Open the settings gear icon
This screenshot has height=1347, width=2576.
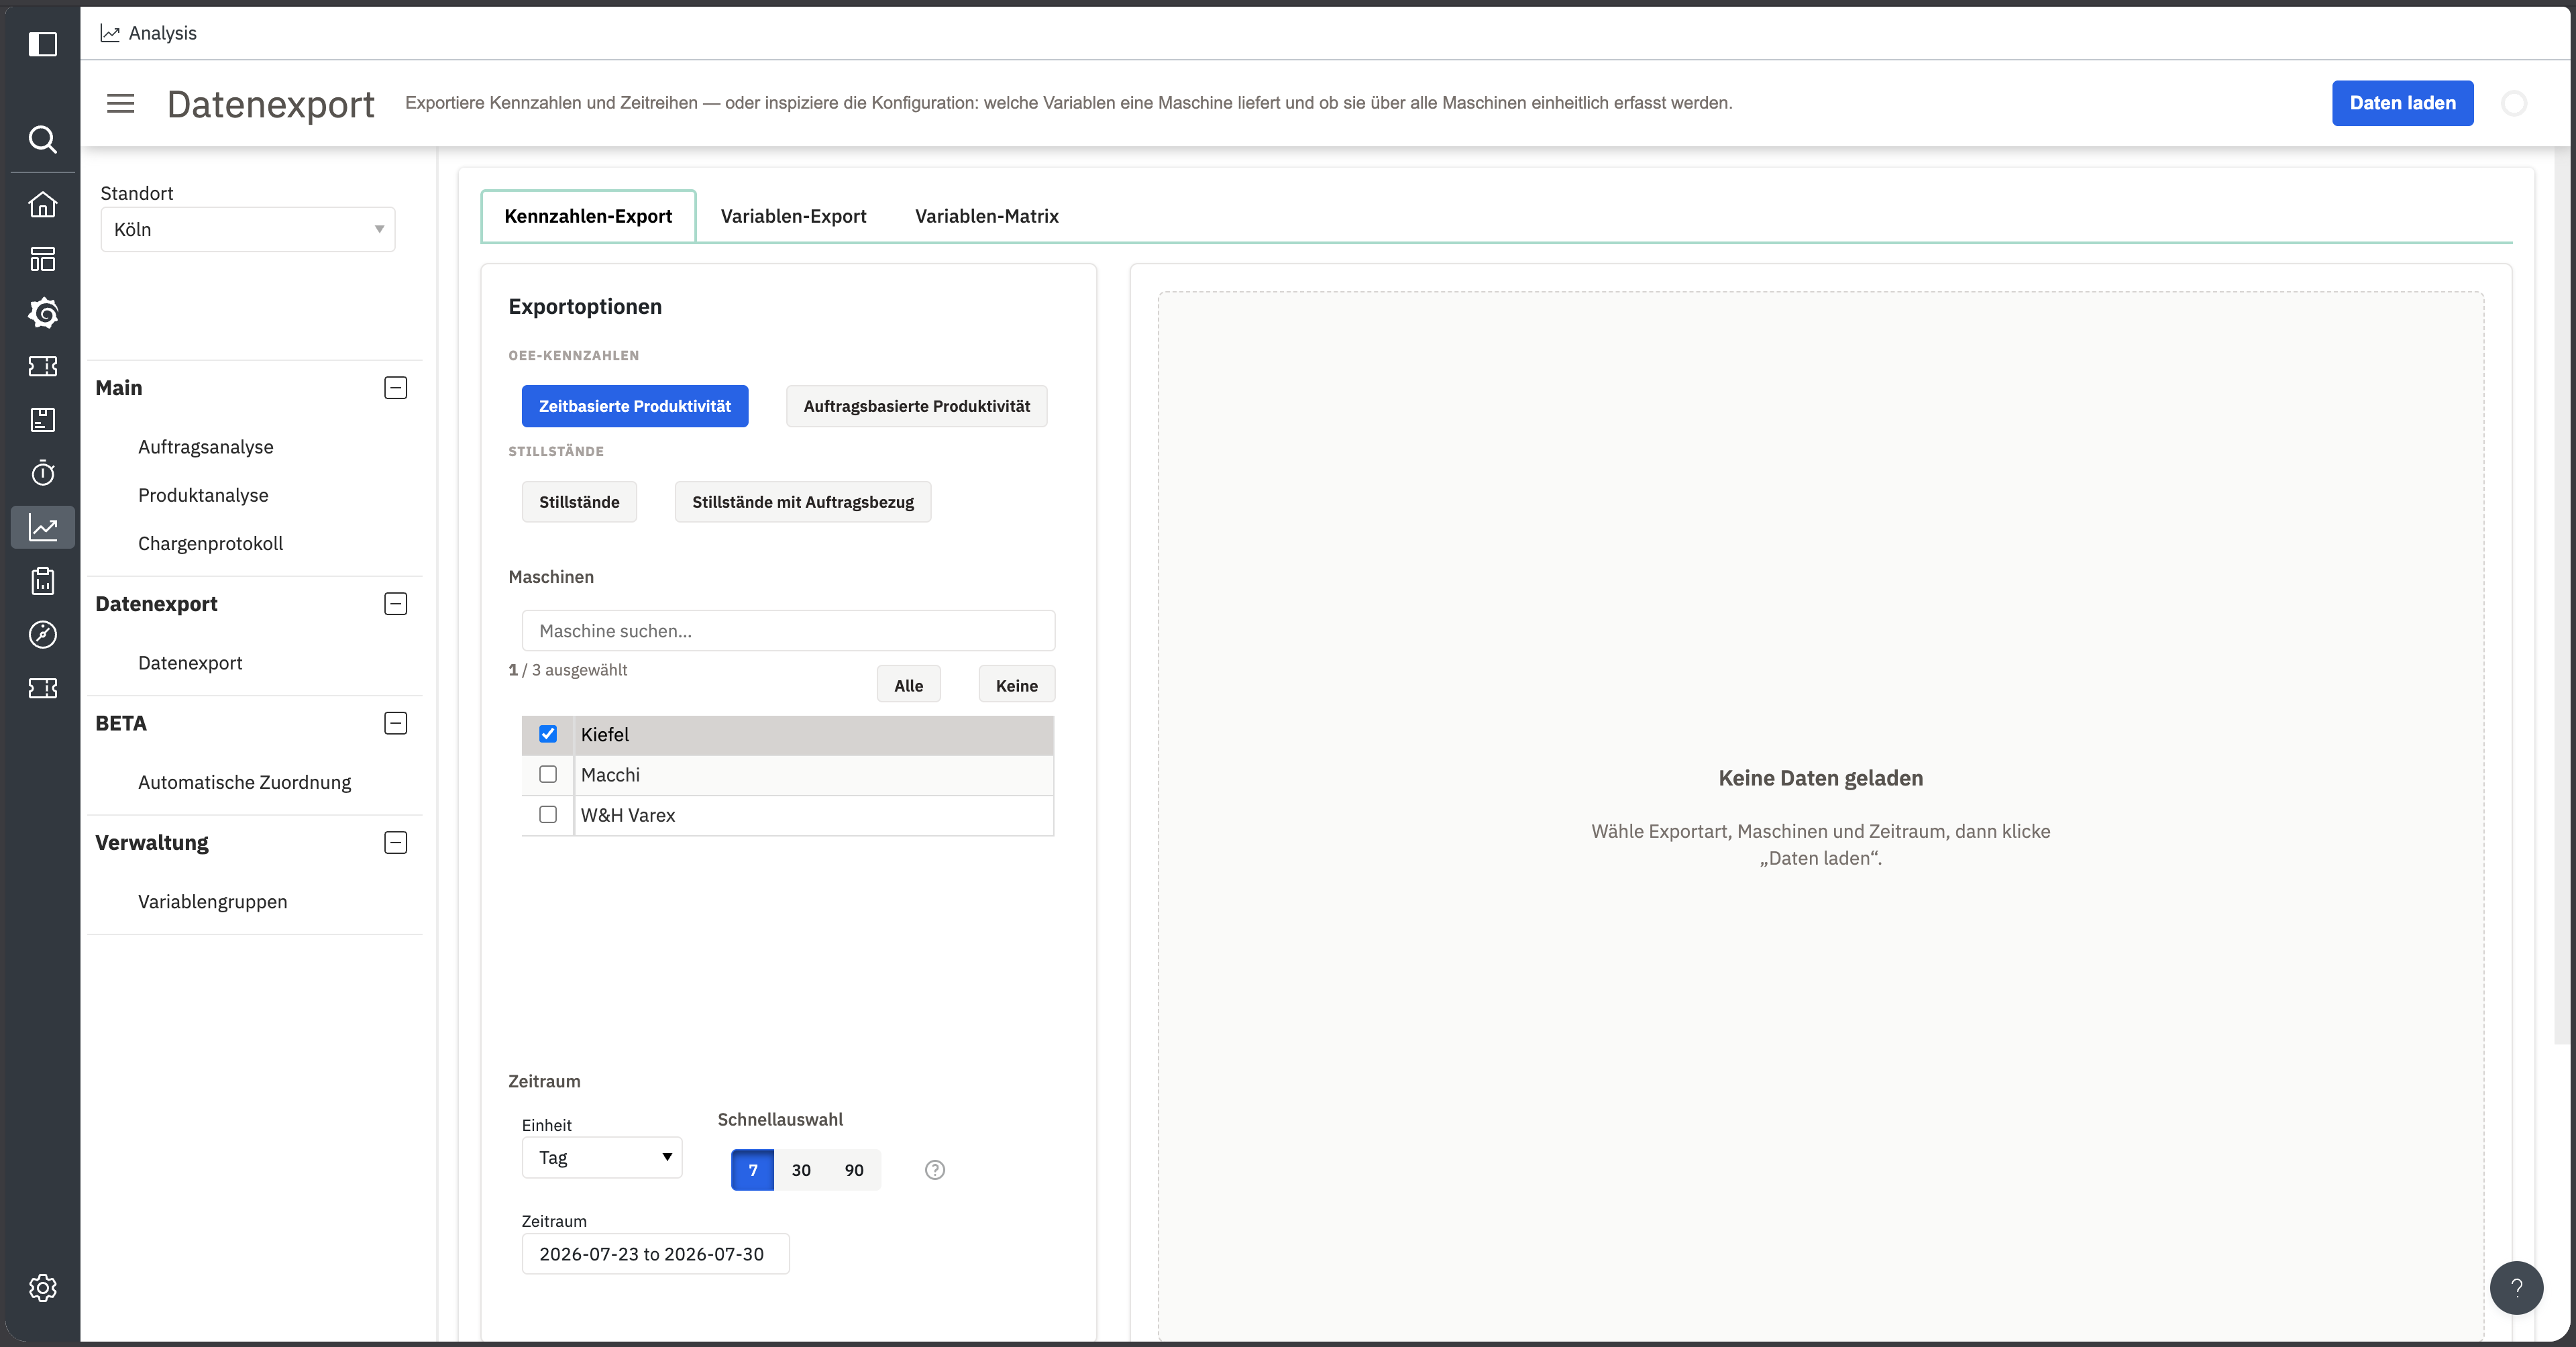point(42,1288)
